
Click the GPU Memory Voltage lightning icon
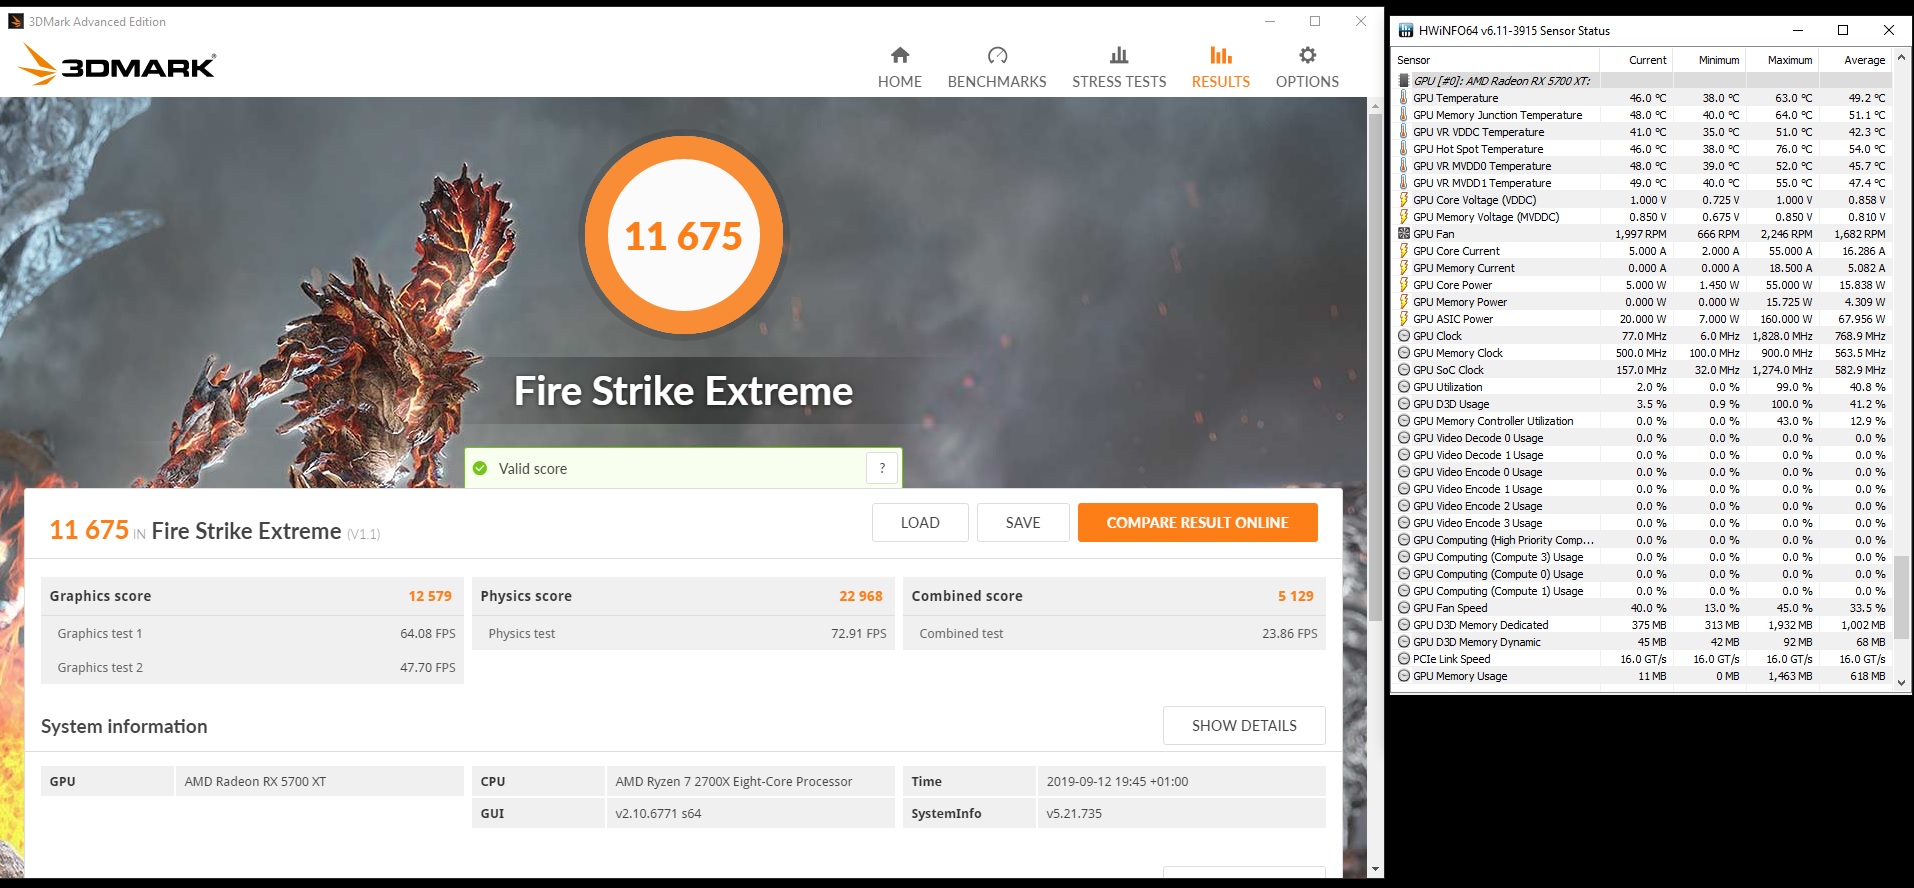[1403, 217]
